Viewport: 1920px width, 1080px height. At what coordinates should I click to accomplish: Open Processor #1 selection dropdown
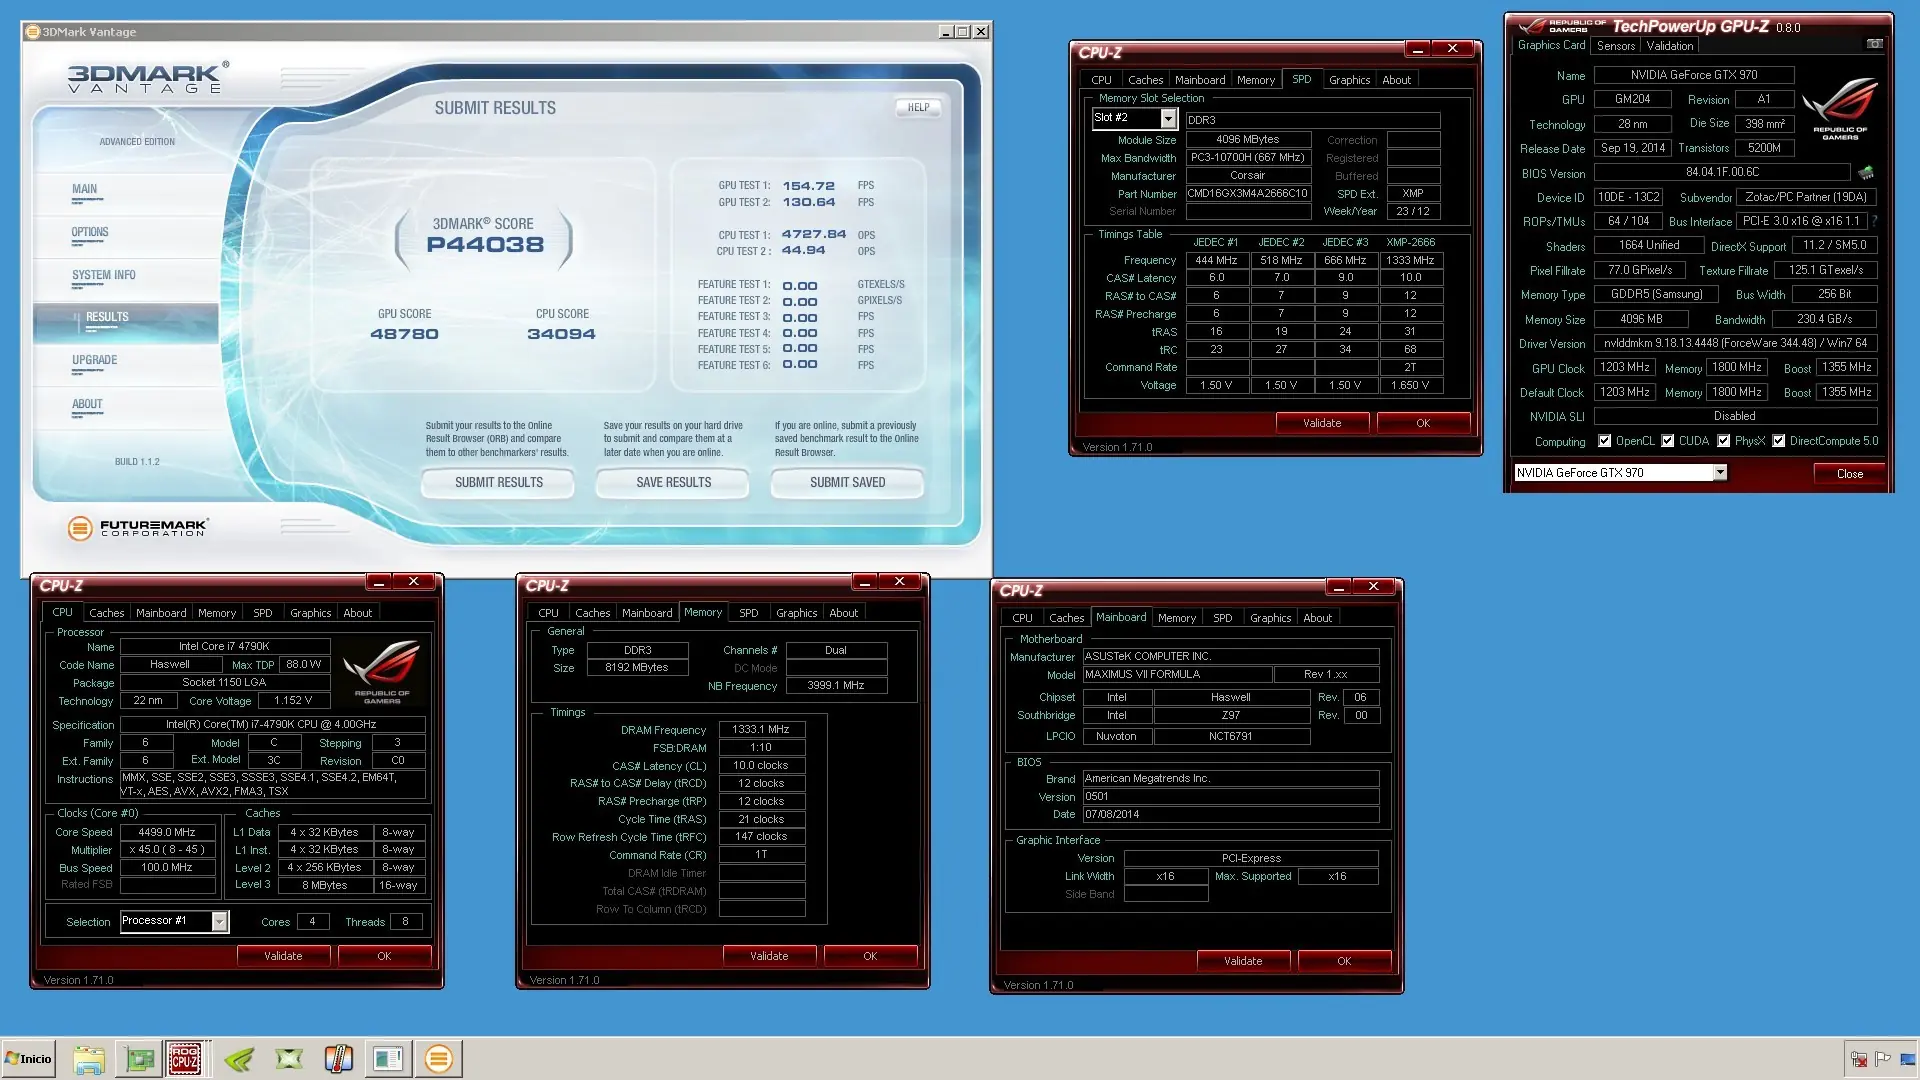174,921
